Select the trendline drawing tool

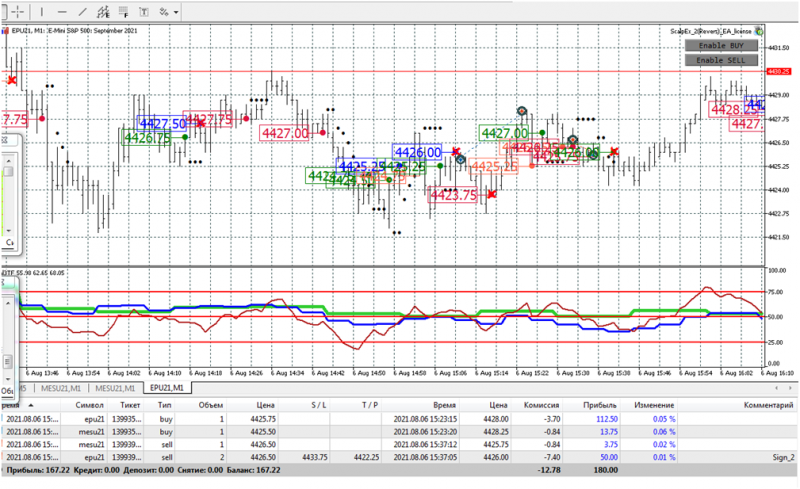coord(83,11)
